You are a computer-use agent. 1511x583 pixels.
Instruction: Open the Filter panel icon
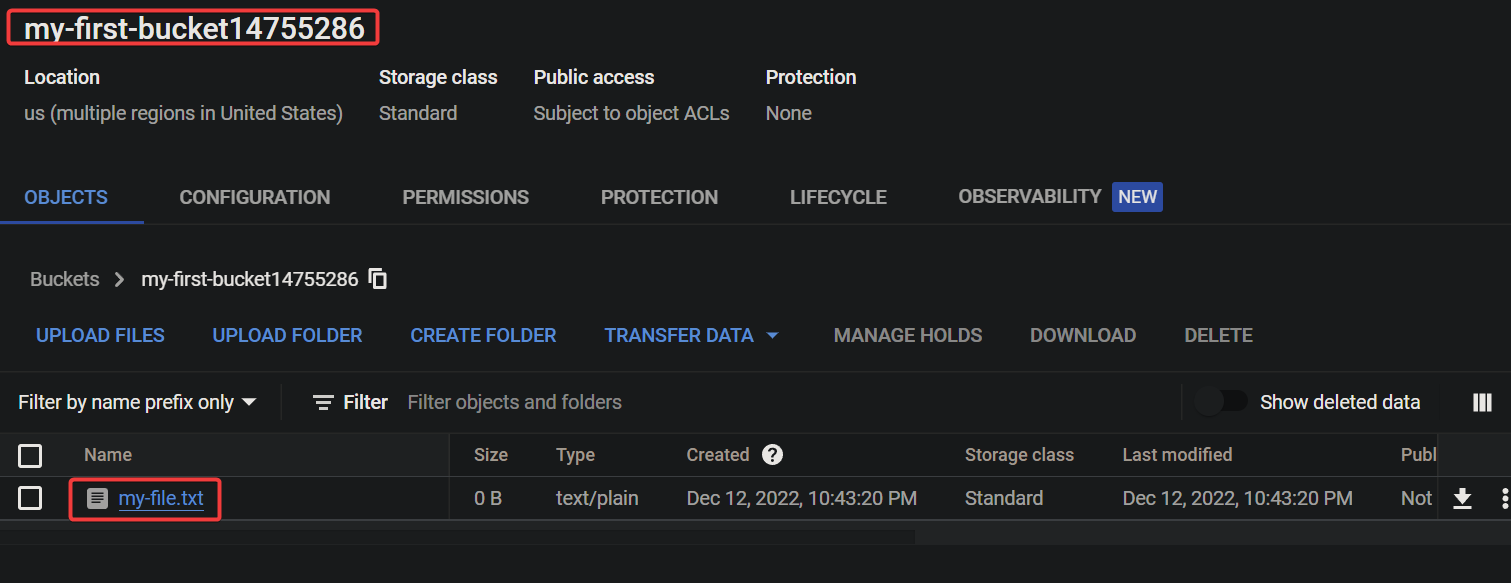[322, 402]
